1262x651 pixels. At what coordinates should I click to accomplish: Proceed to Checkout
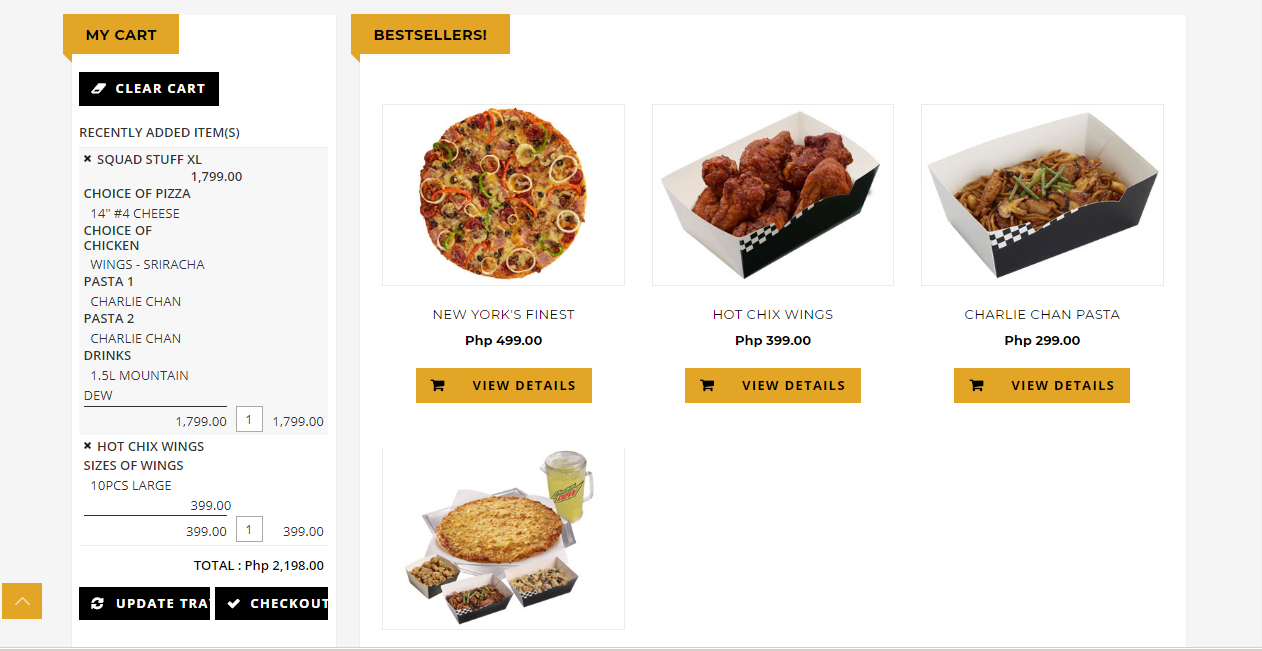[271, 603]
